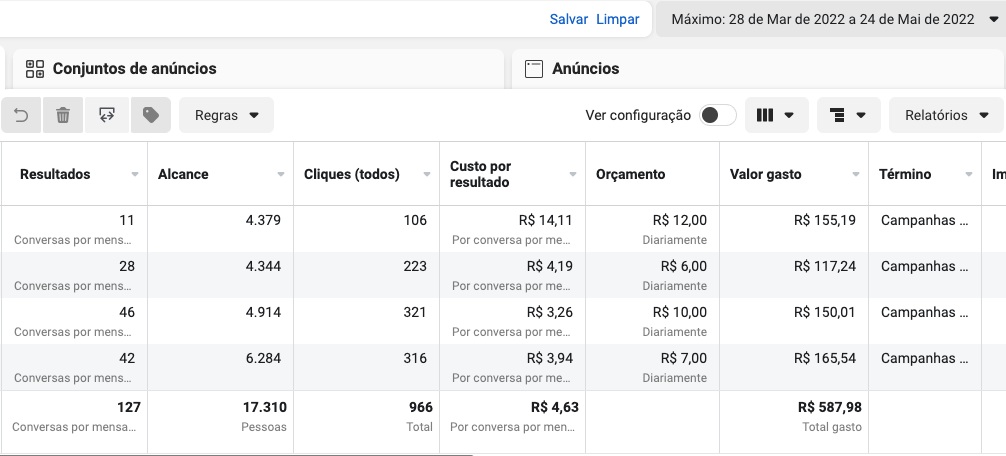This screenshot has width=1006, height=456.
Task: Toggle the Ver configuração switch
Action: tap(717, 115)
